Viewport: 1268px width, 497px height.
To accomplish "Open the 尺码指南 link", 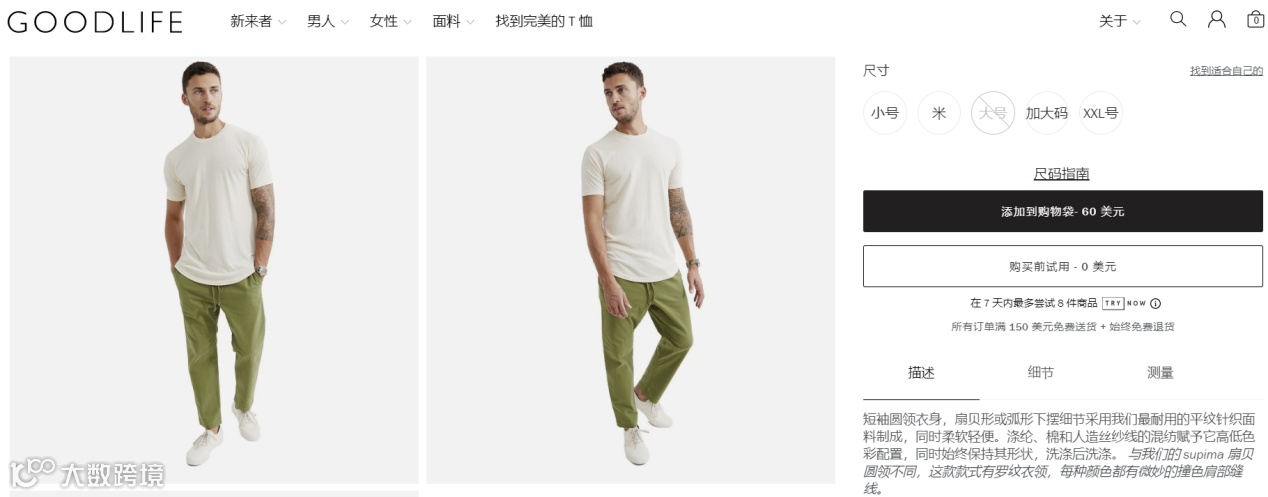I will (x=1062, y=174).
